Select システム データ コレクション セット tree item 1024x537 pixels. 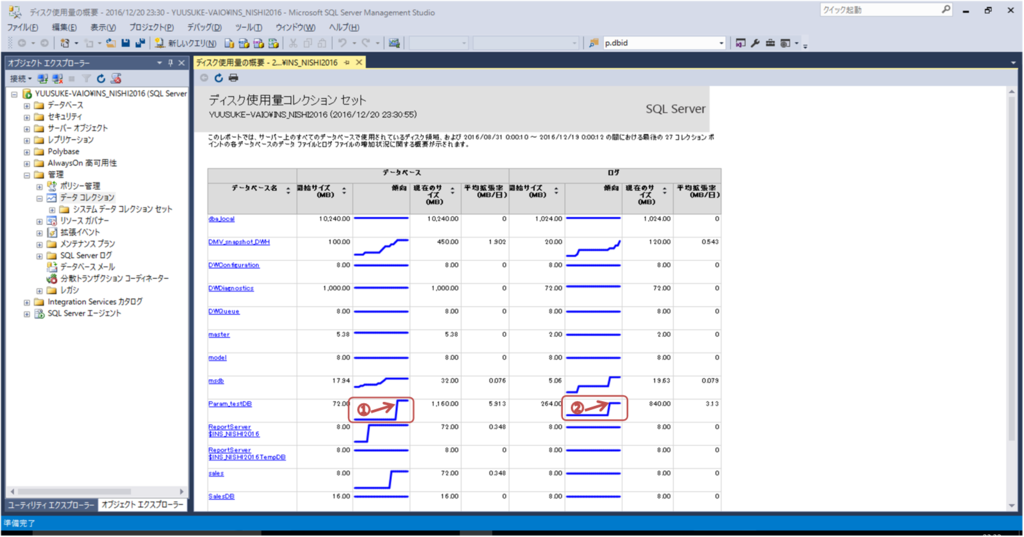coord(123,209)
